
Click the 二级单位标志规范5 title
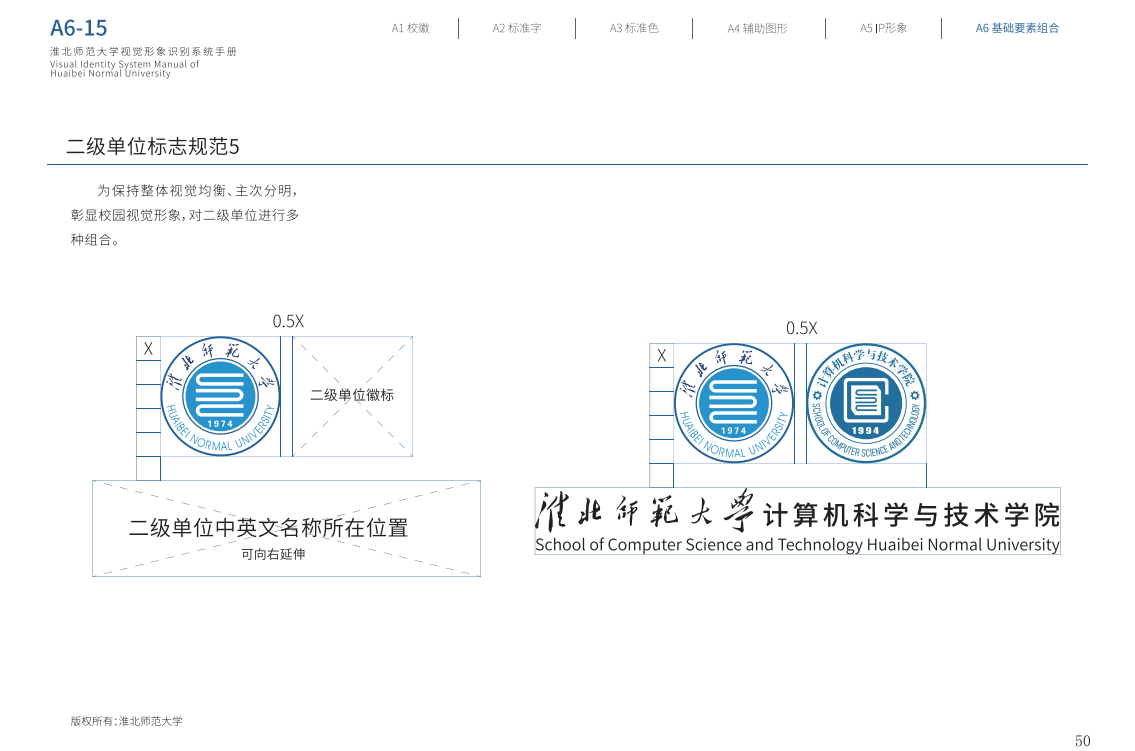[153, 146]
